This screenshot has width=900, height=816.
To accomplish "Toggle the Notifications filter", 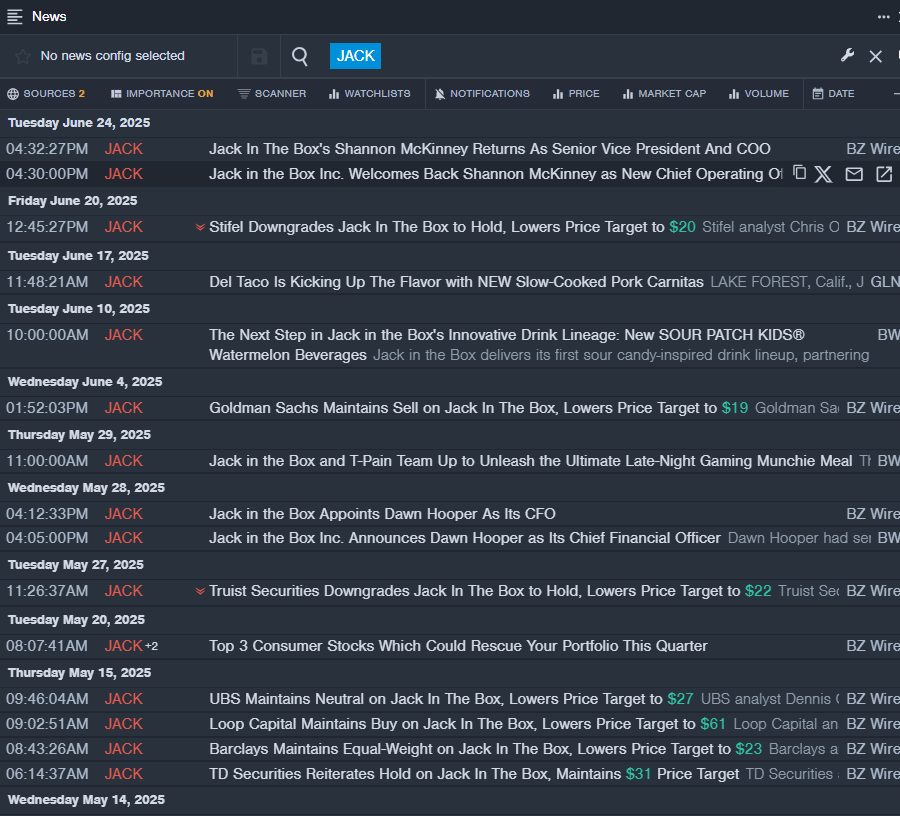I will pos(482,94).
